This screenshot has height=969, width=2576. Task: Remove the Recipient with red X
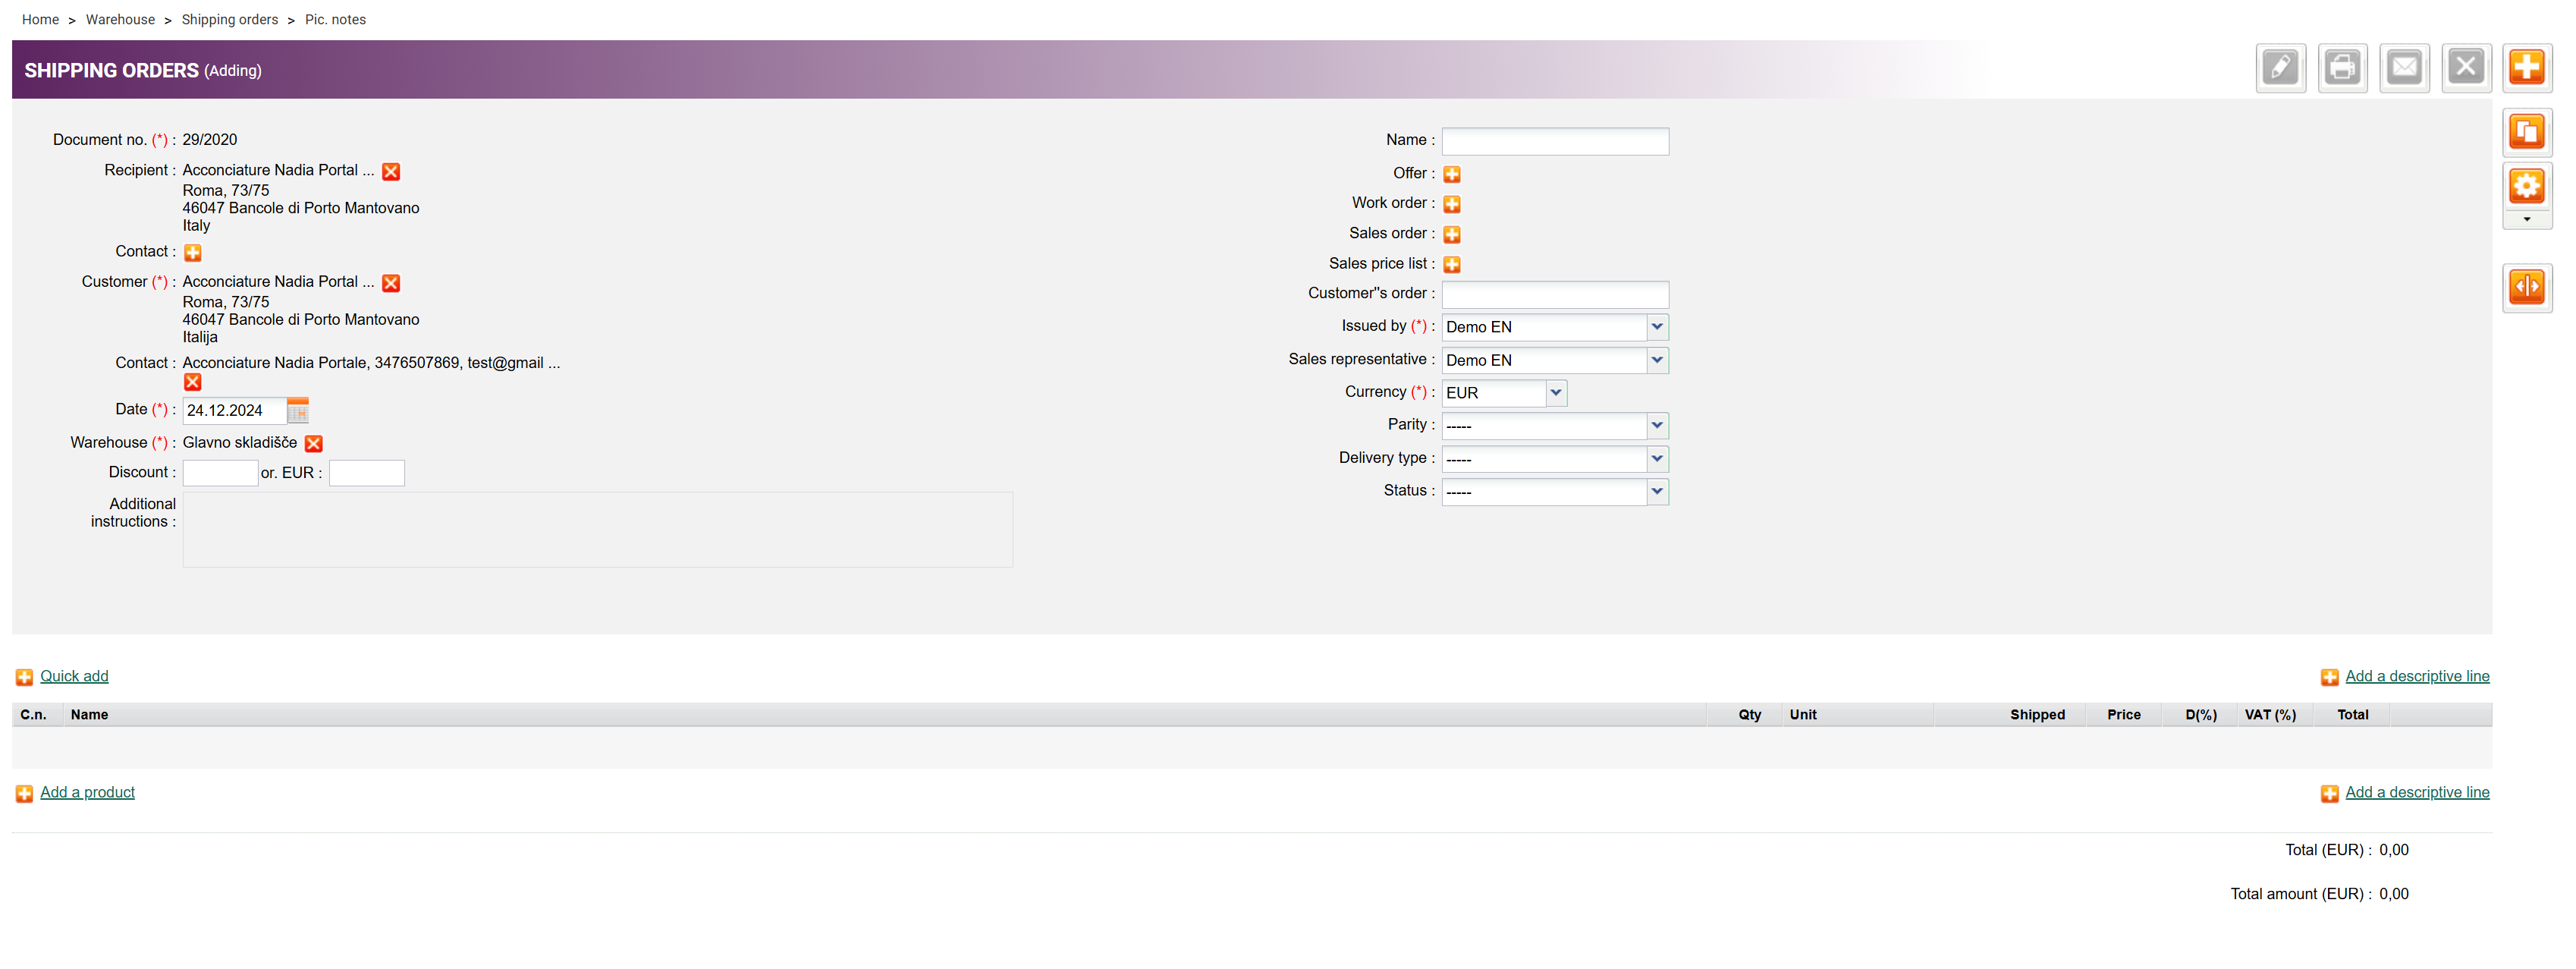(391, 172)
